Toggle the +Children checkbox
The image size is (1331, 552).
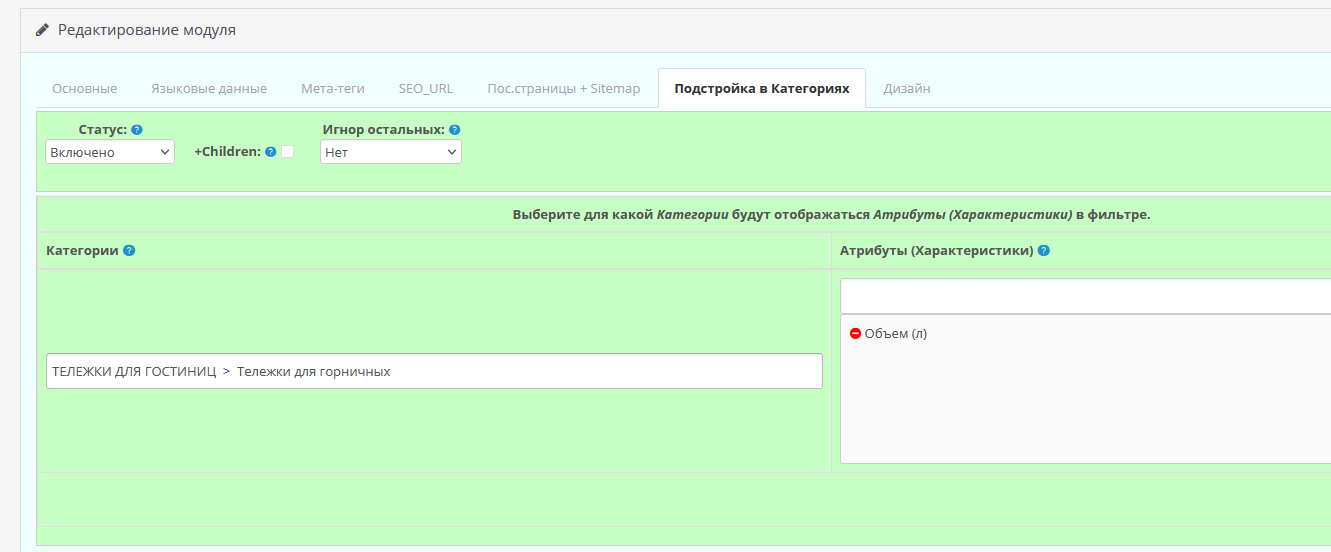tap(287, 151)
